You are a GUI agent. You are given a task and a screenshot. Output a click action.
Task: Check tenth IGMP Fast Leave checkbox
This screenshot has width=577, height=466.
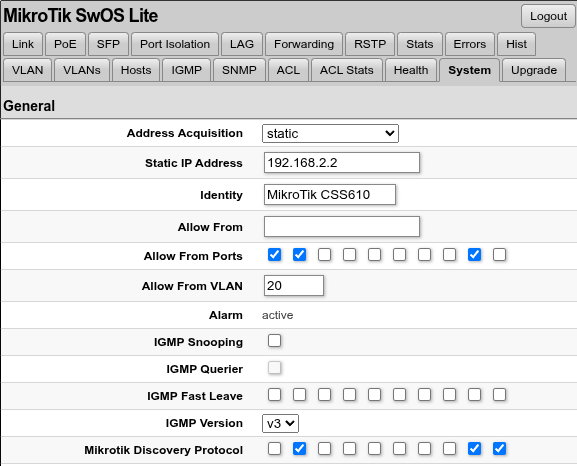tap(499, 395)
